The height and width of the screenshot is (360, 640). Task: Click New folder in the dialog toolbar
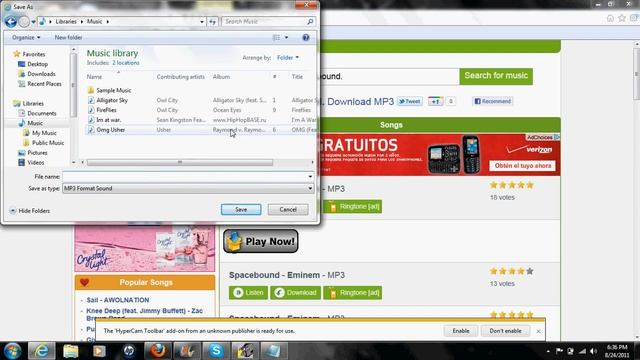(x=69, y=37)
